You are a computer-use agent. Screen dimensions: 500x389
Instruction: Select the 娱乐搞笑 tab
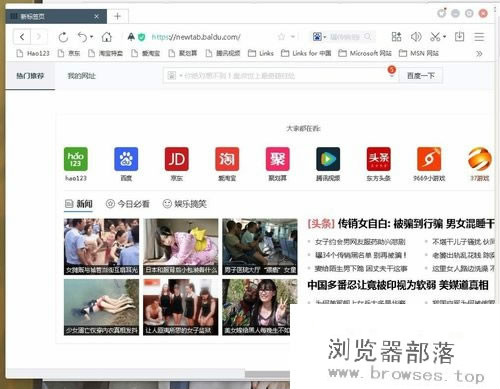(185, 204)
